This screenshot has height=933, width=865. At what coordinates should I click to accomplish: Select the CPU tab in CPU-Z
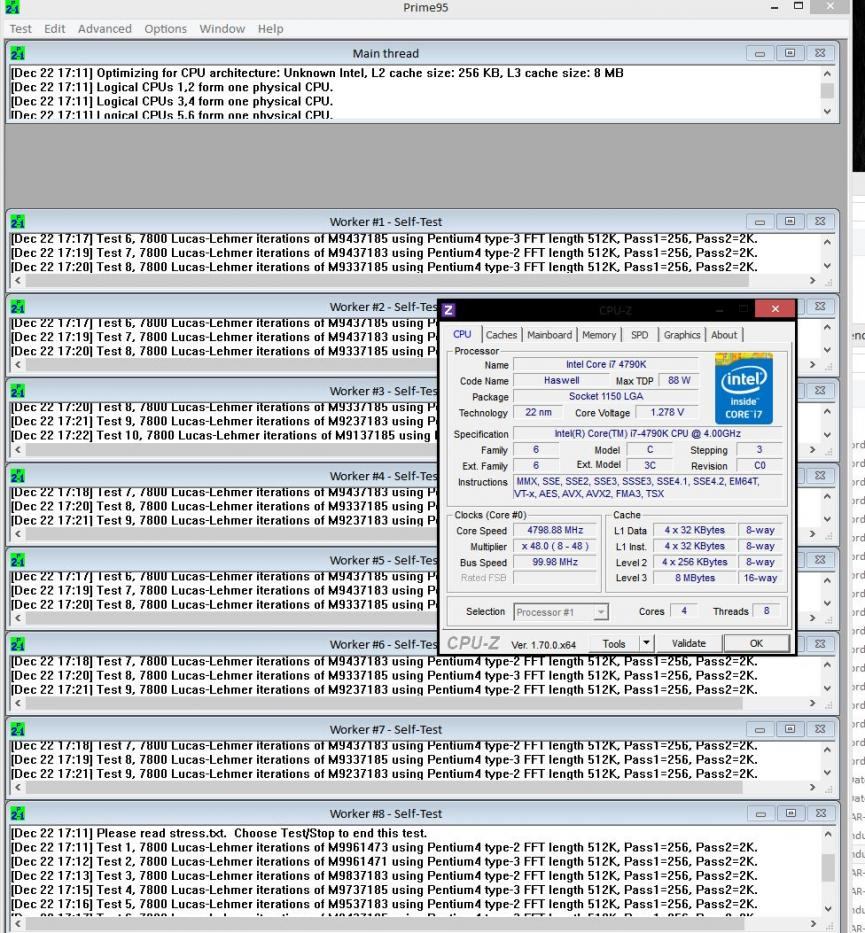(x=462, y=334)
